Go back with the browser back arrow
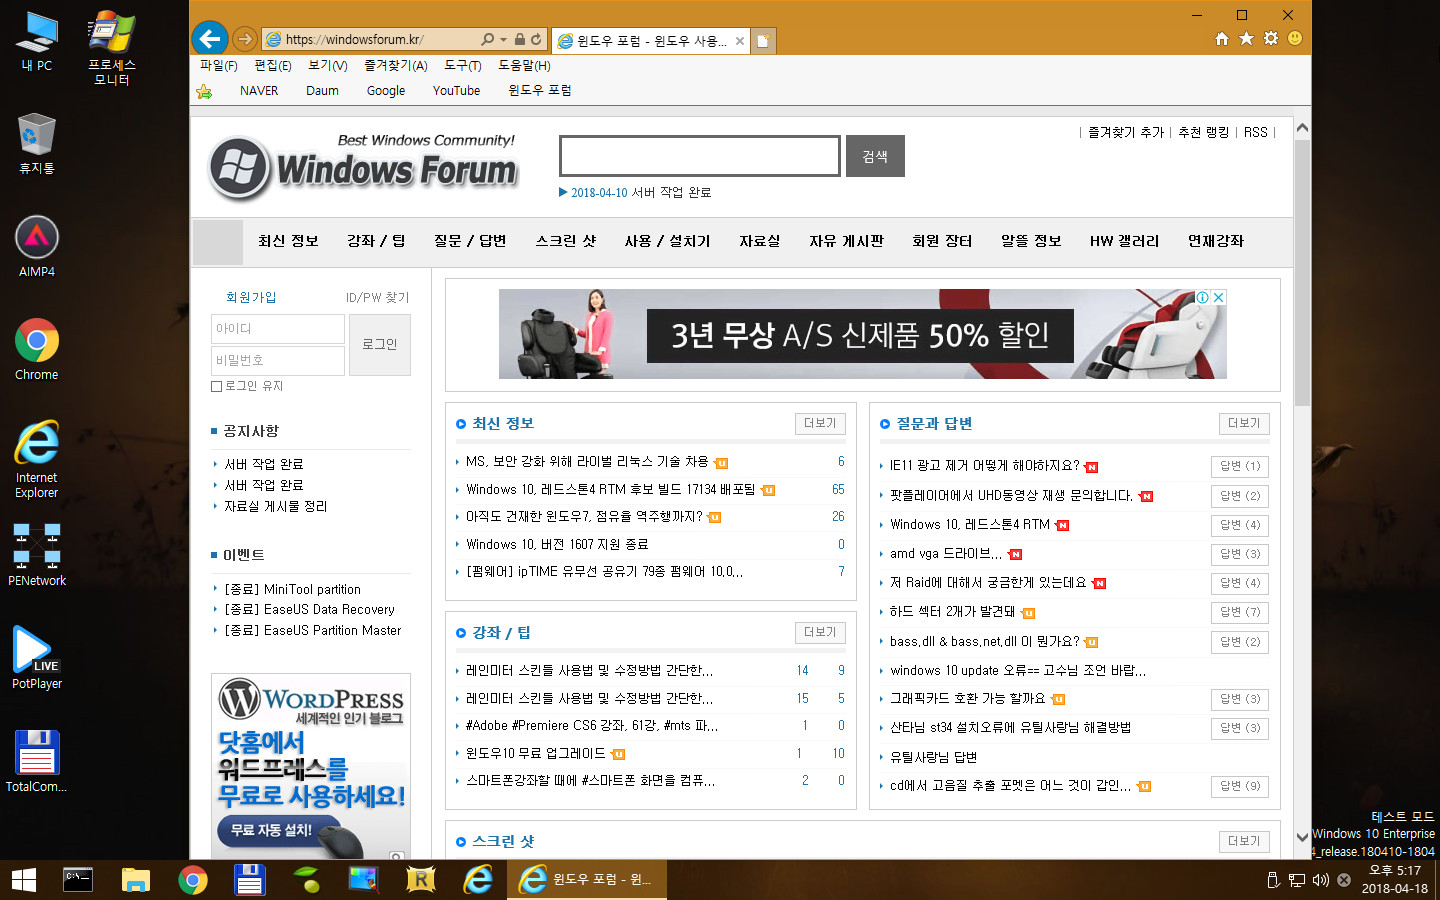1440x900 pixels. [x=209, y=39]
